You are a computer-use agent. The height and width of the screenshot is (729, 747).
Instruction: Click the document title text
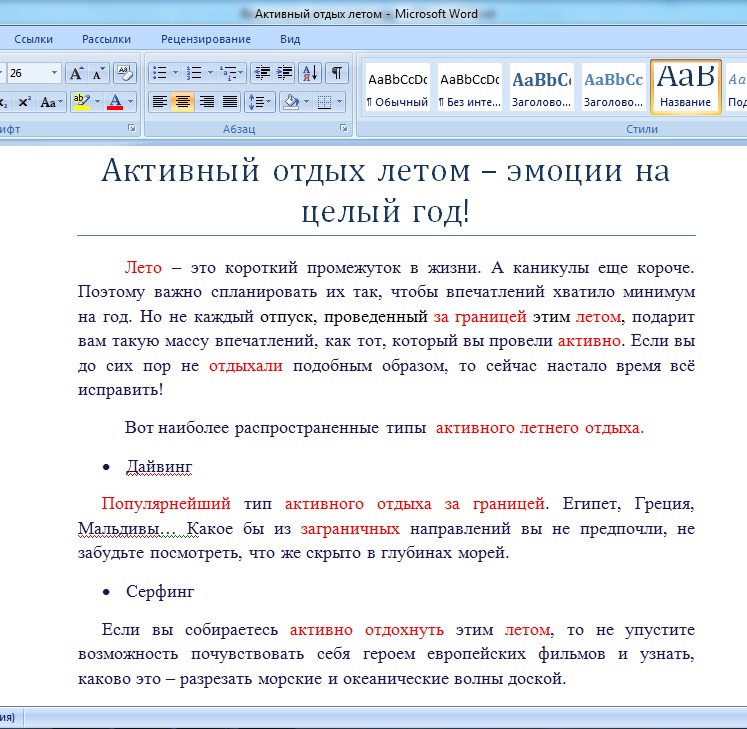pos(386,190)
